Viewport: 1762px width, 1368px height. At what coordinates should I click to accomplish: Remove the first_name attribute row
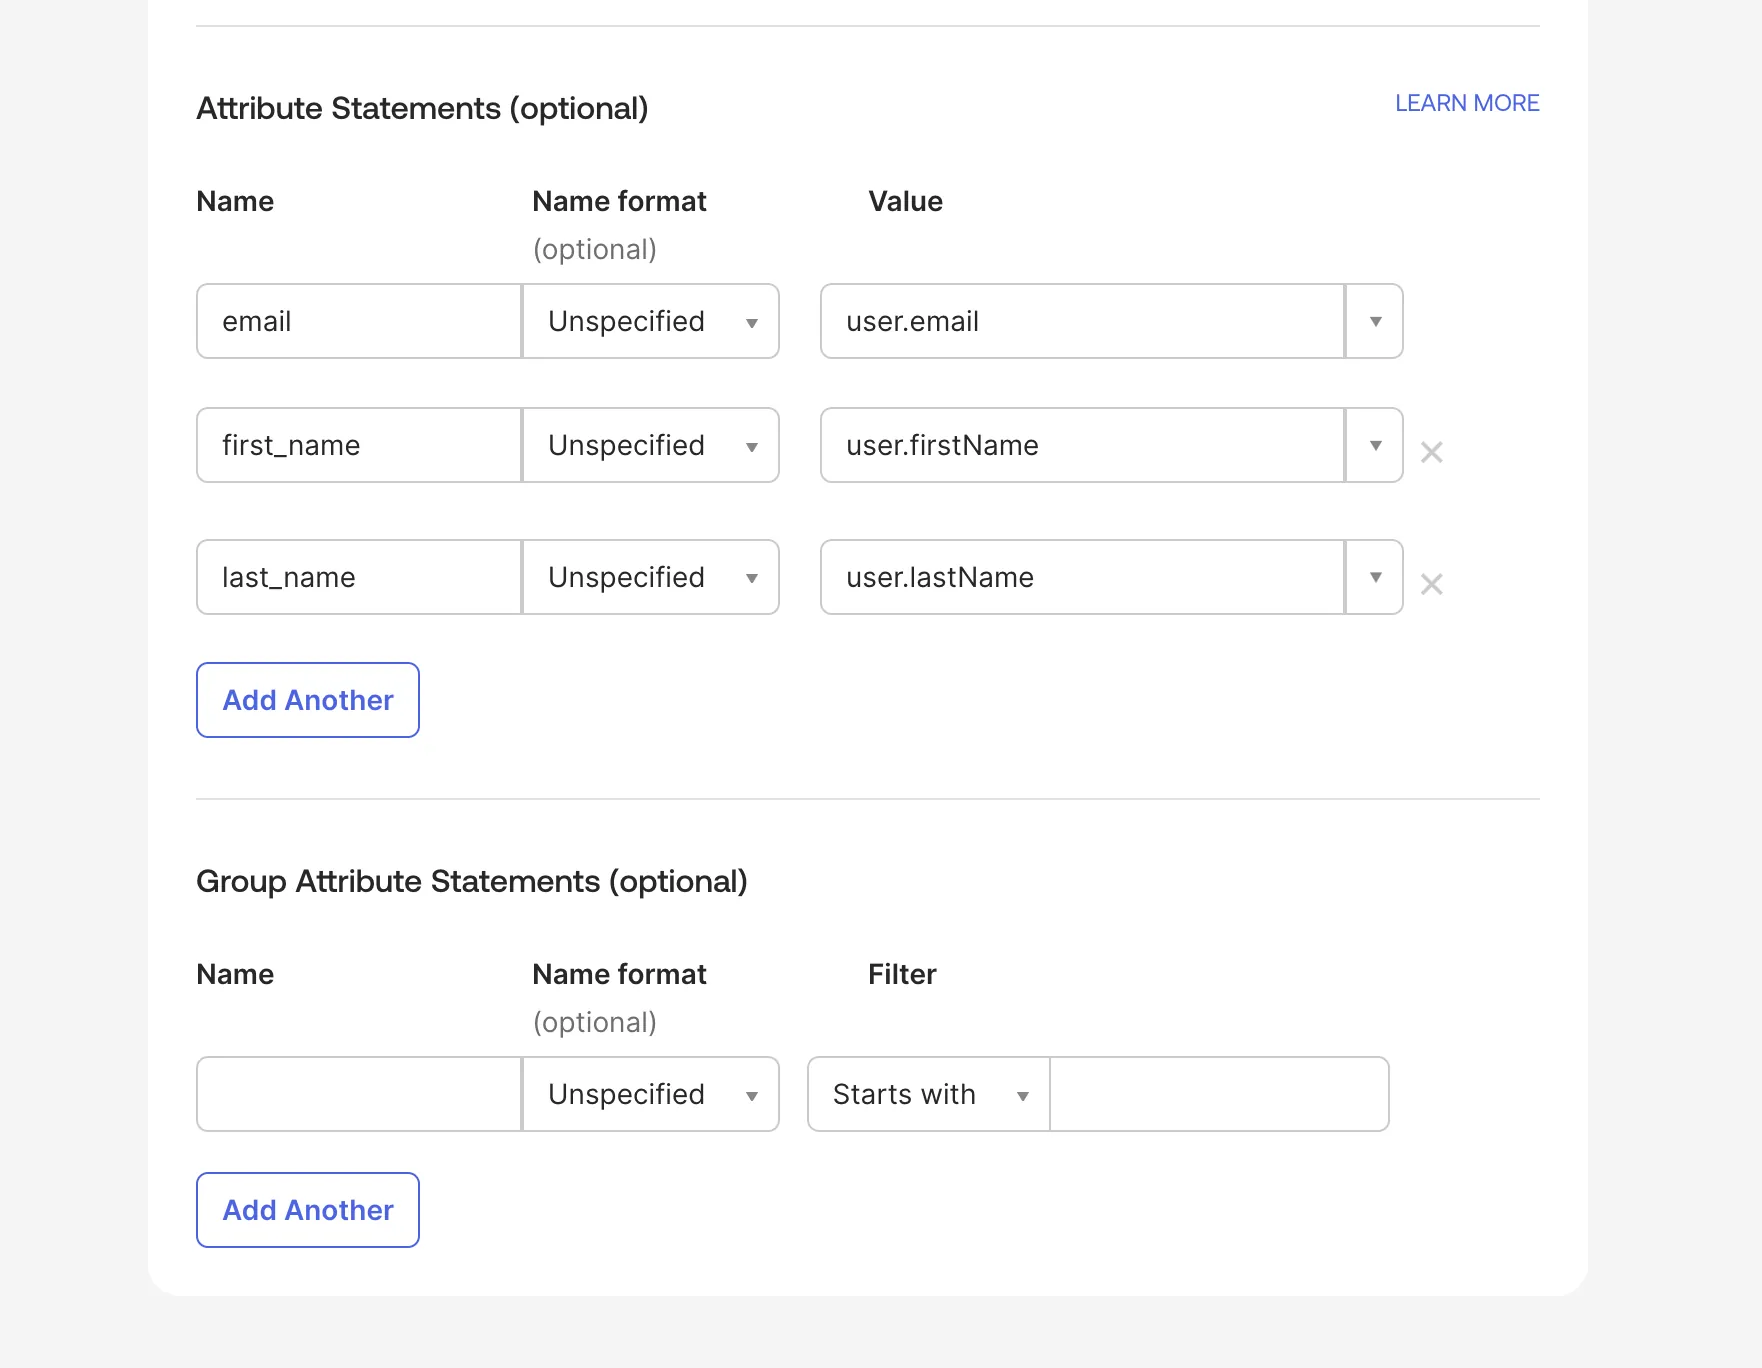point(1431,452)
